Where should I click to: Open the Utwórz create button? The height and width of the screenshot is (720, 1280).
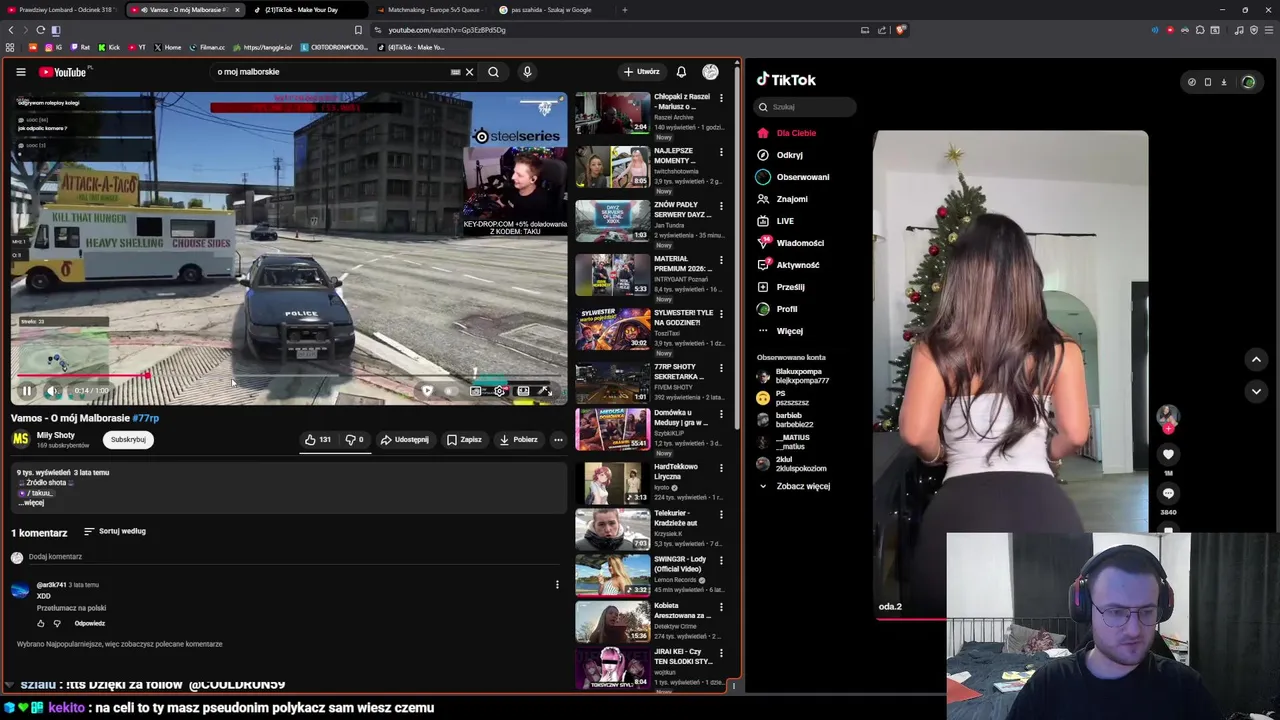[x=641, y=72]
